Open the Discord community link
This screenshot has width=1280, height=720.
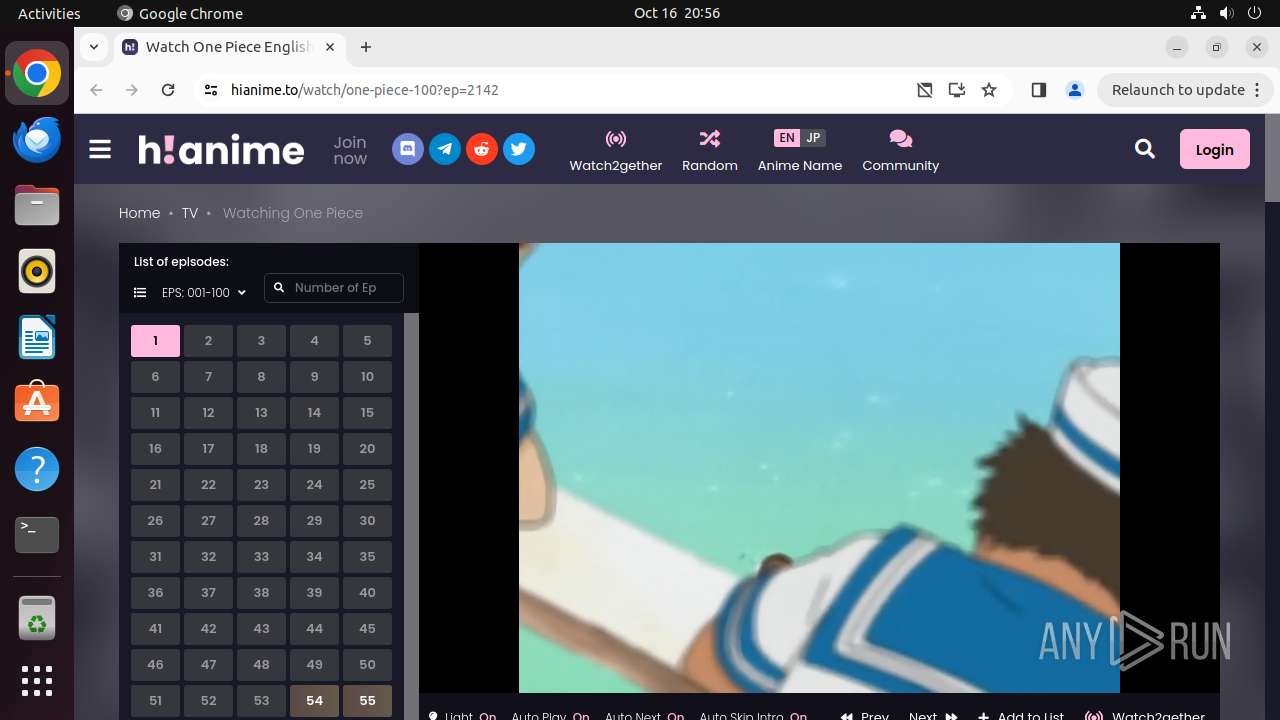(408, 150)
